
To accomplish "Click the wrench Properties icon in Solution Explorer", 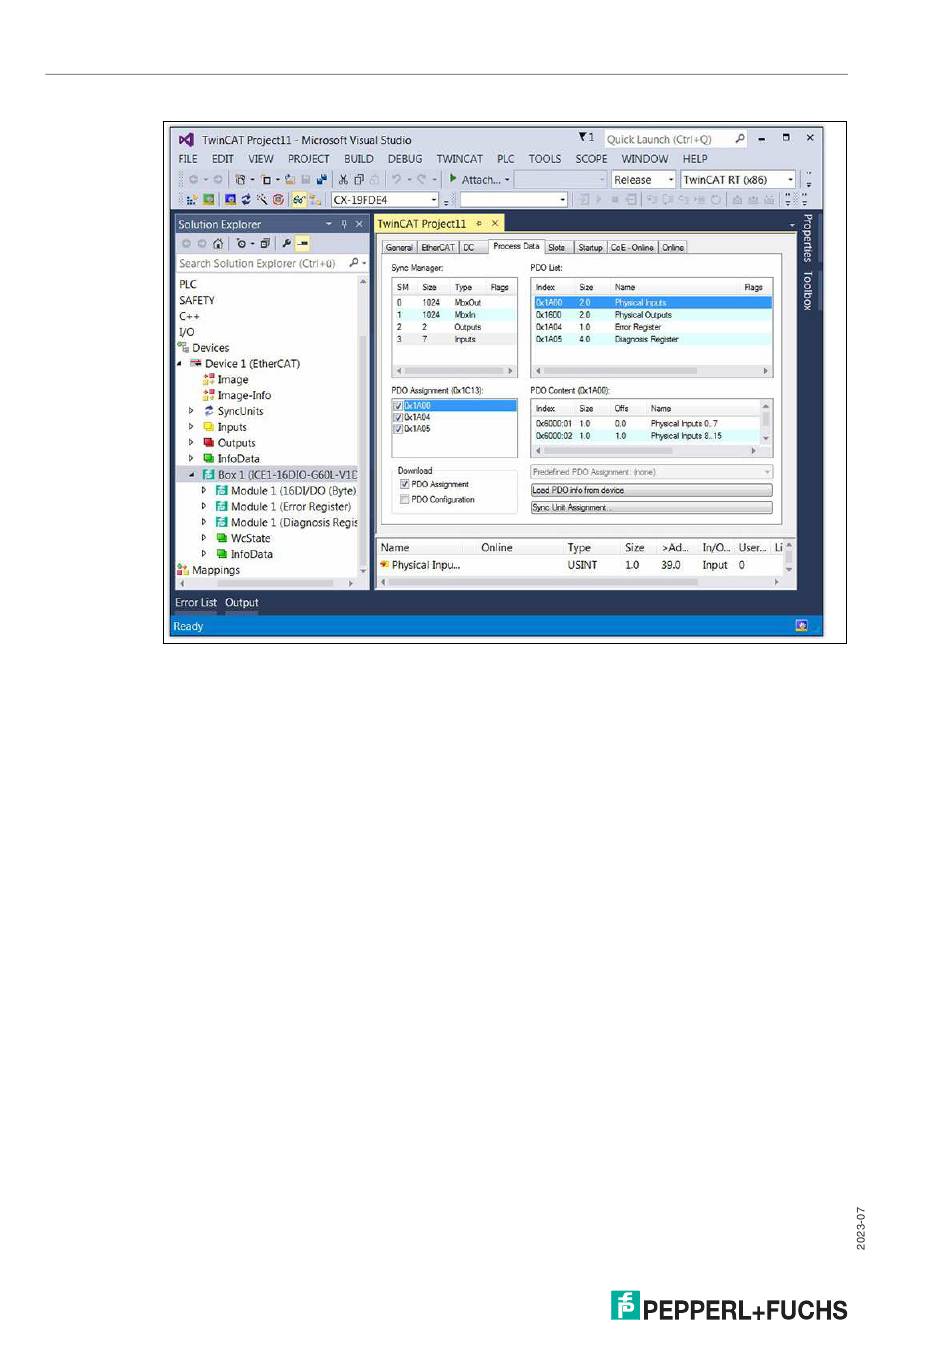I will (286, 243).
